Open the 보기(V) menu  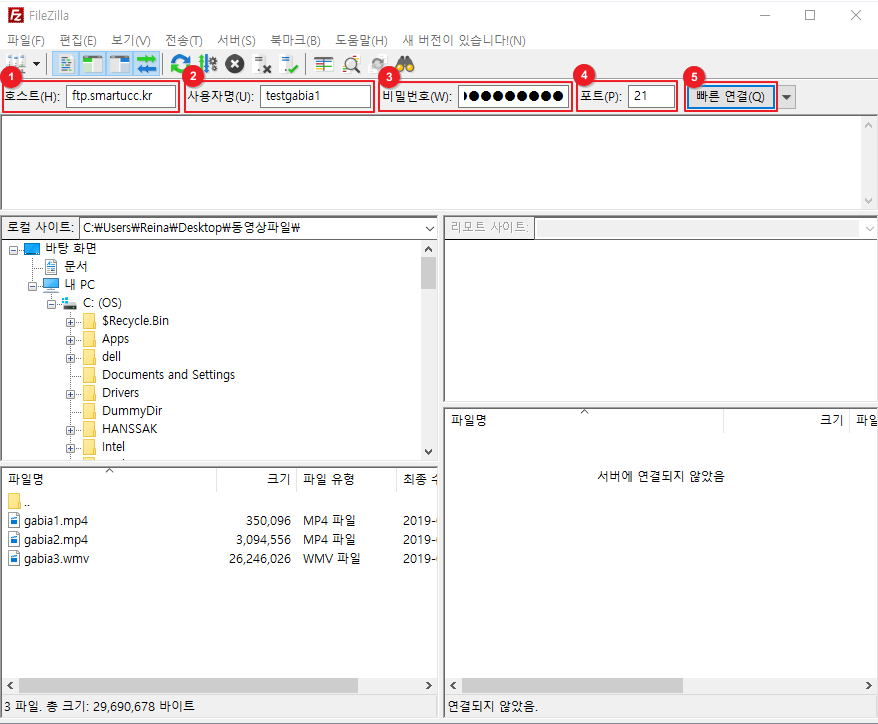pyautogui.click(x=130, y=40)
